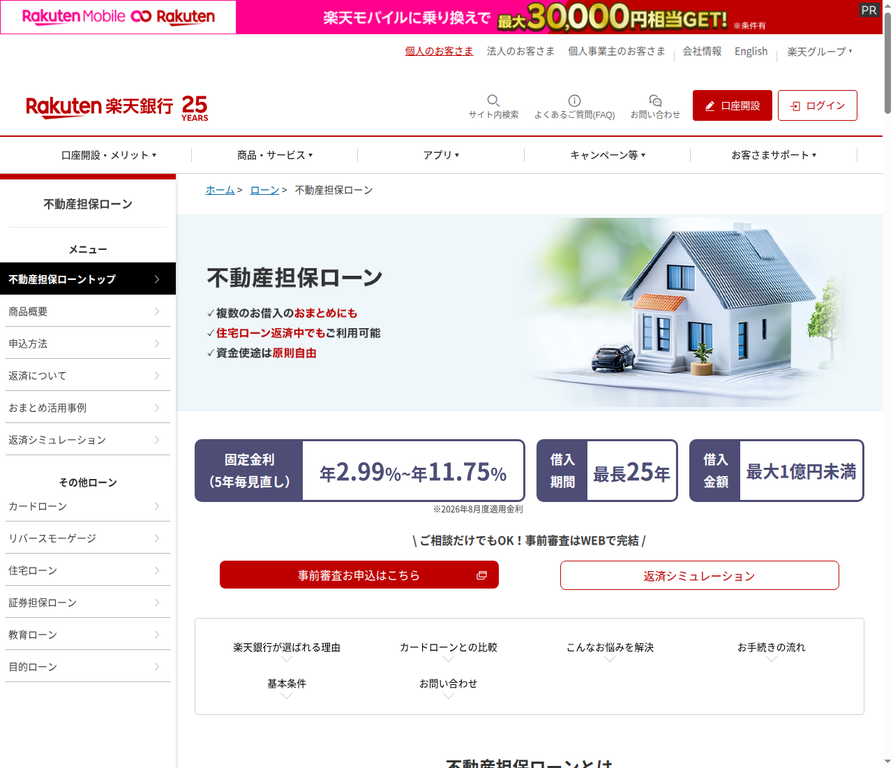893x768 pixels.
Task: Click the page vertical scrollbar thumb
Action: click(x=887, y=61)
